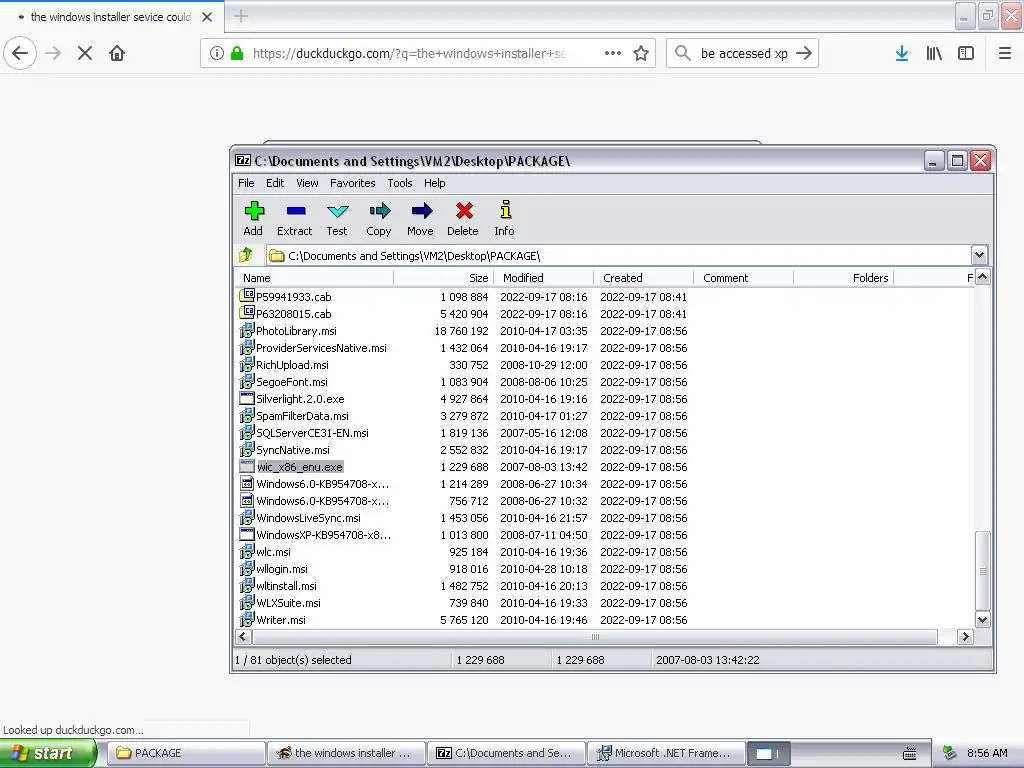Click horizontal scroll left arrow
Screen dimensions: 1024x768
(x=243, y=637)
